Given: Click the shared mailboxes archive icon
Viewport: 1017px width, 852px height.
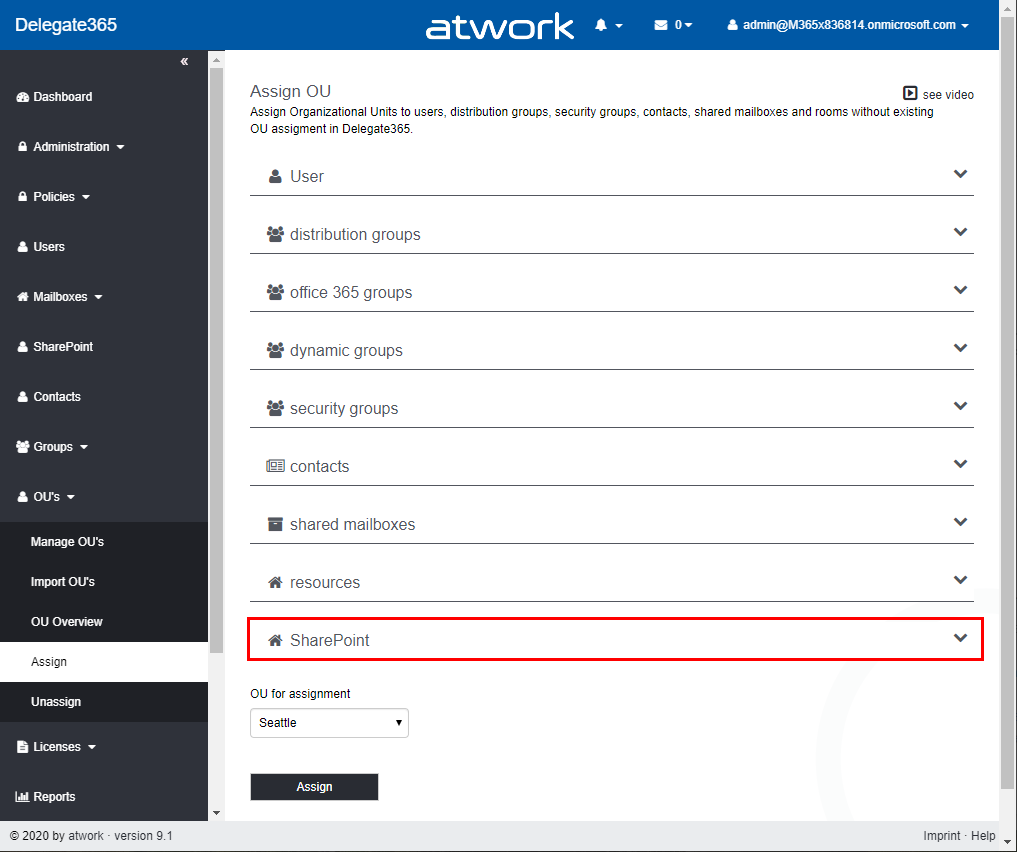Looking at the screenshot, I should point(275,524).
